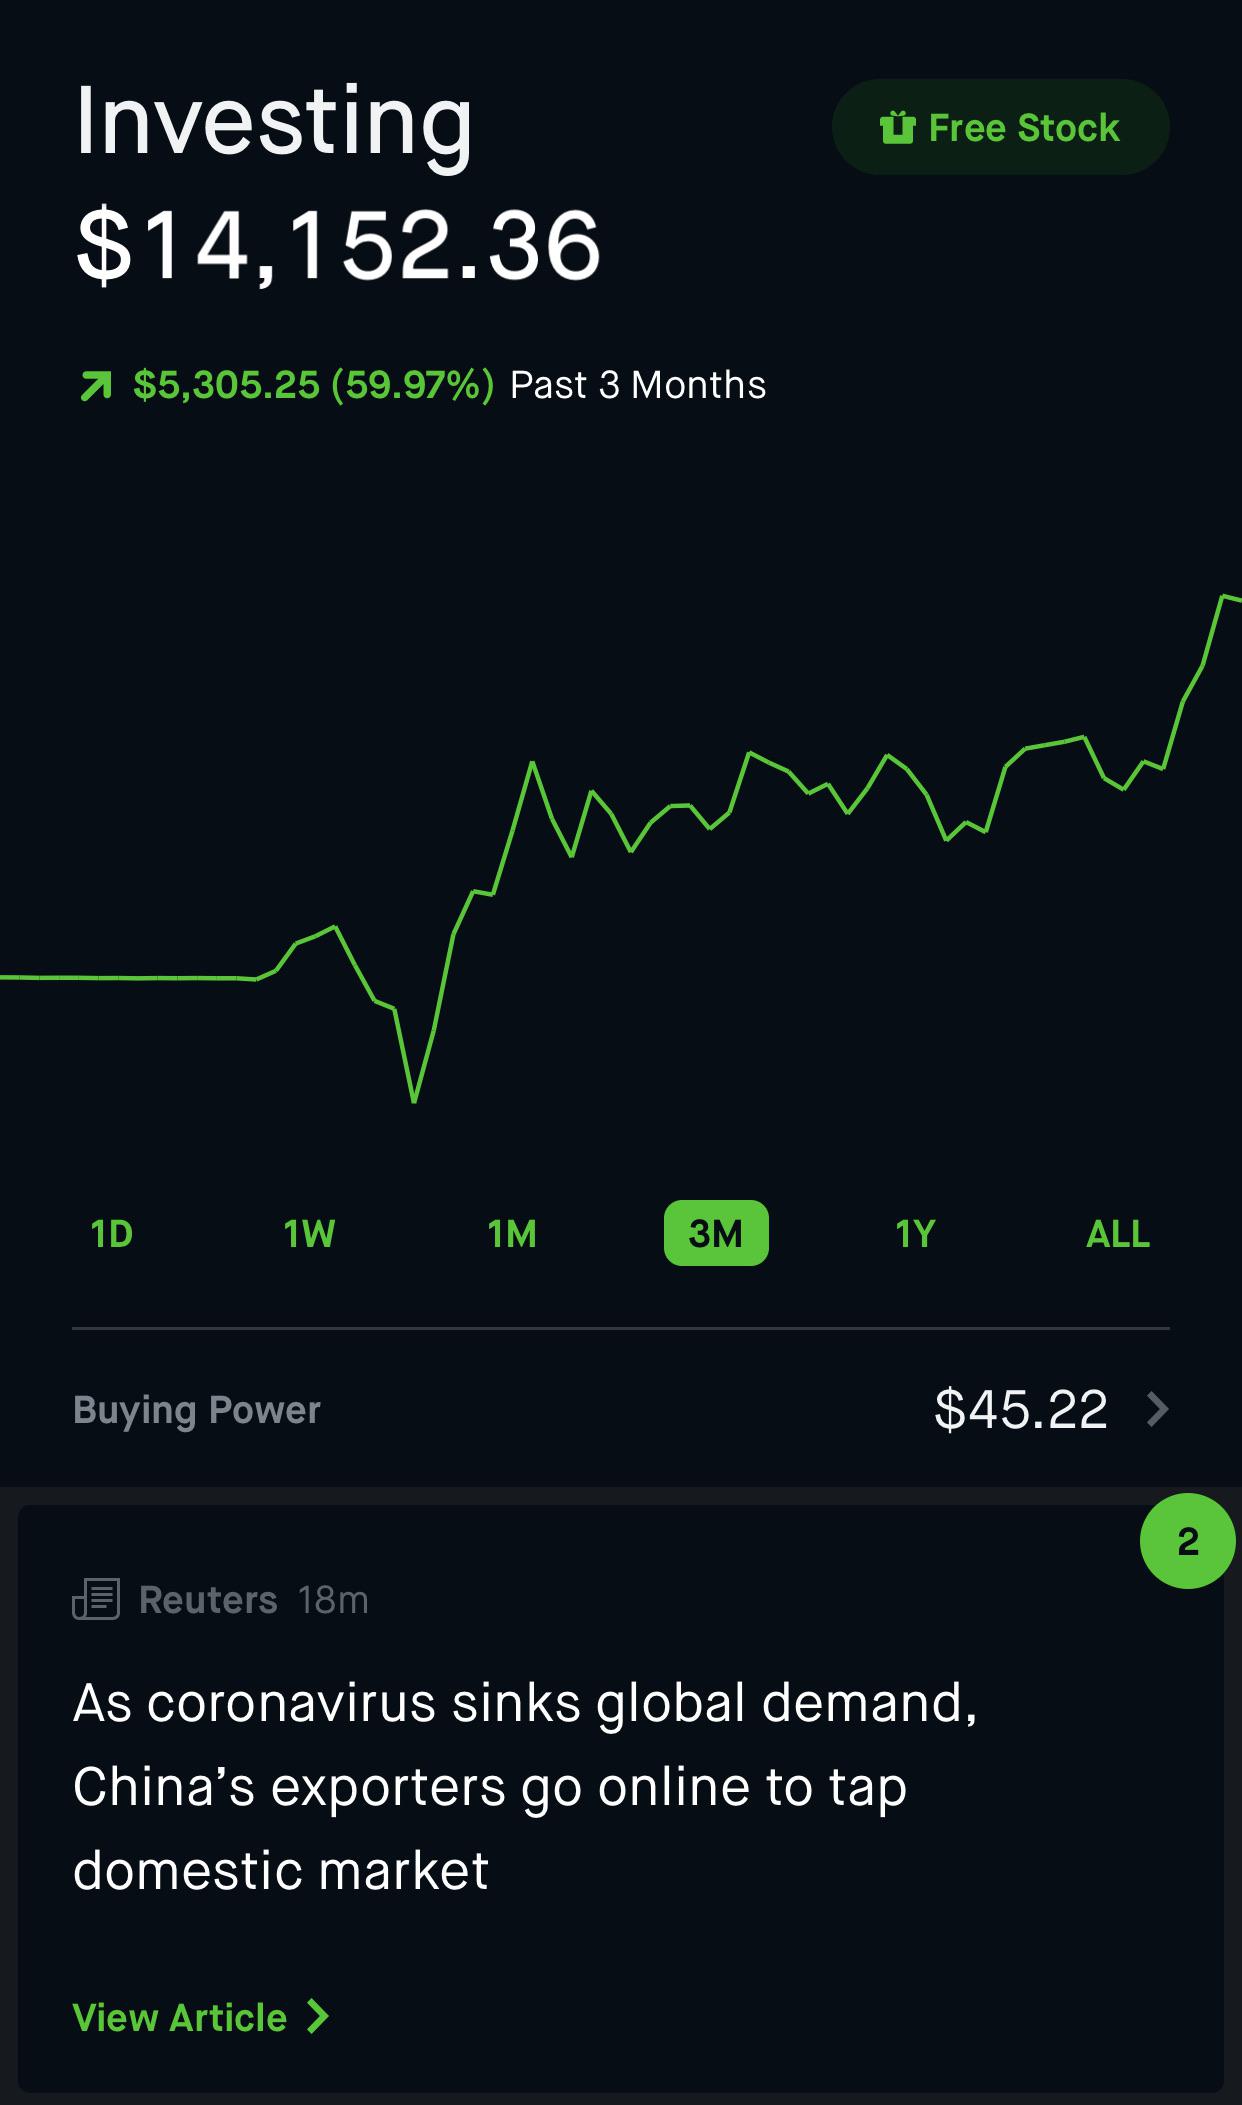Screen dimensions: 1242x2105
Task: Click the $5,305.25 (59.97%) gain text
Action: pos(313,385)
